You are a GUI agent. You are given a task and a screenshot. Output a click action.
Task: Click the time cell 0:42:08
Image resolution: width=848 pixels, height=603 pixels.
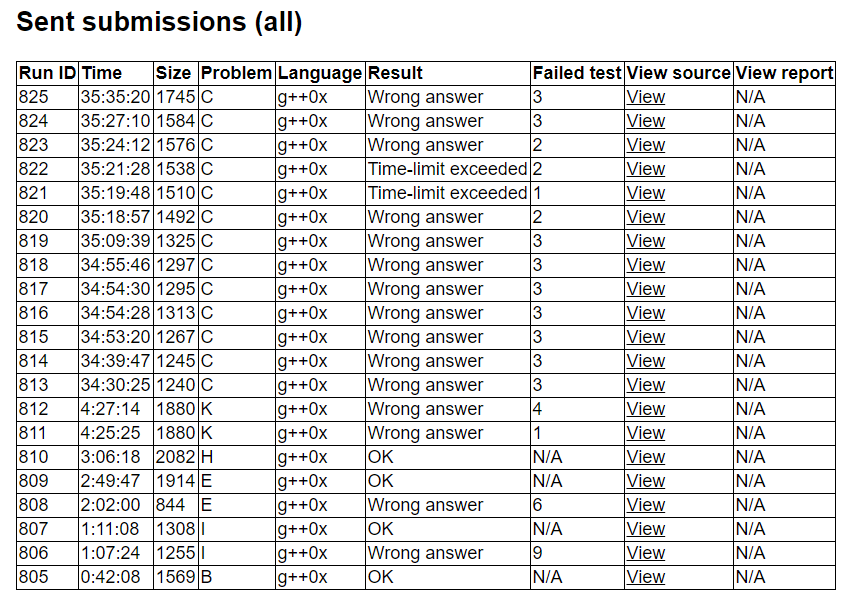(x=111, y=577)
